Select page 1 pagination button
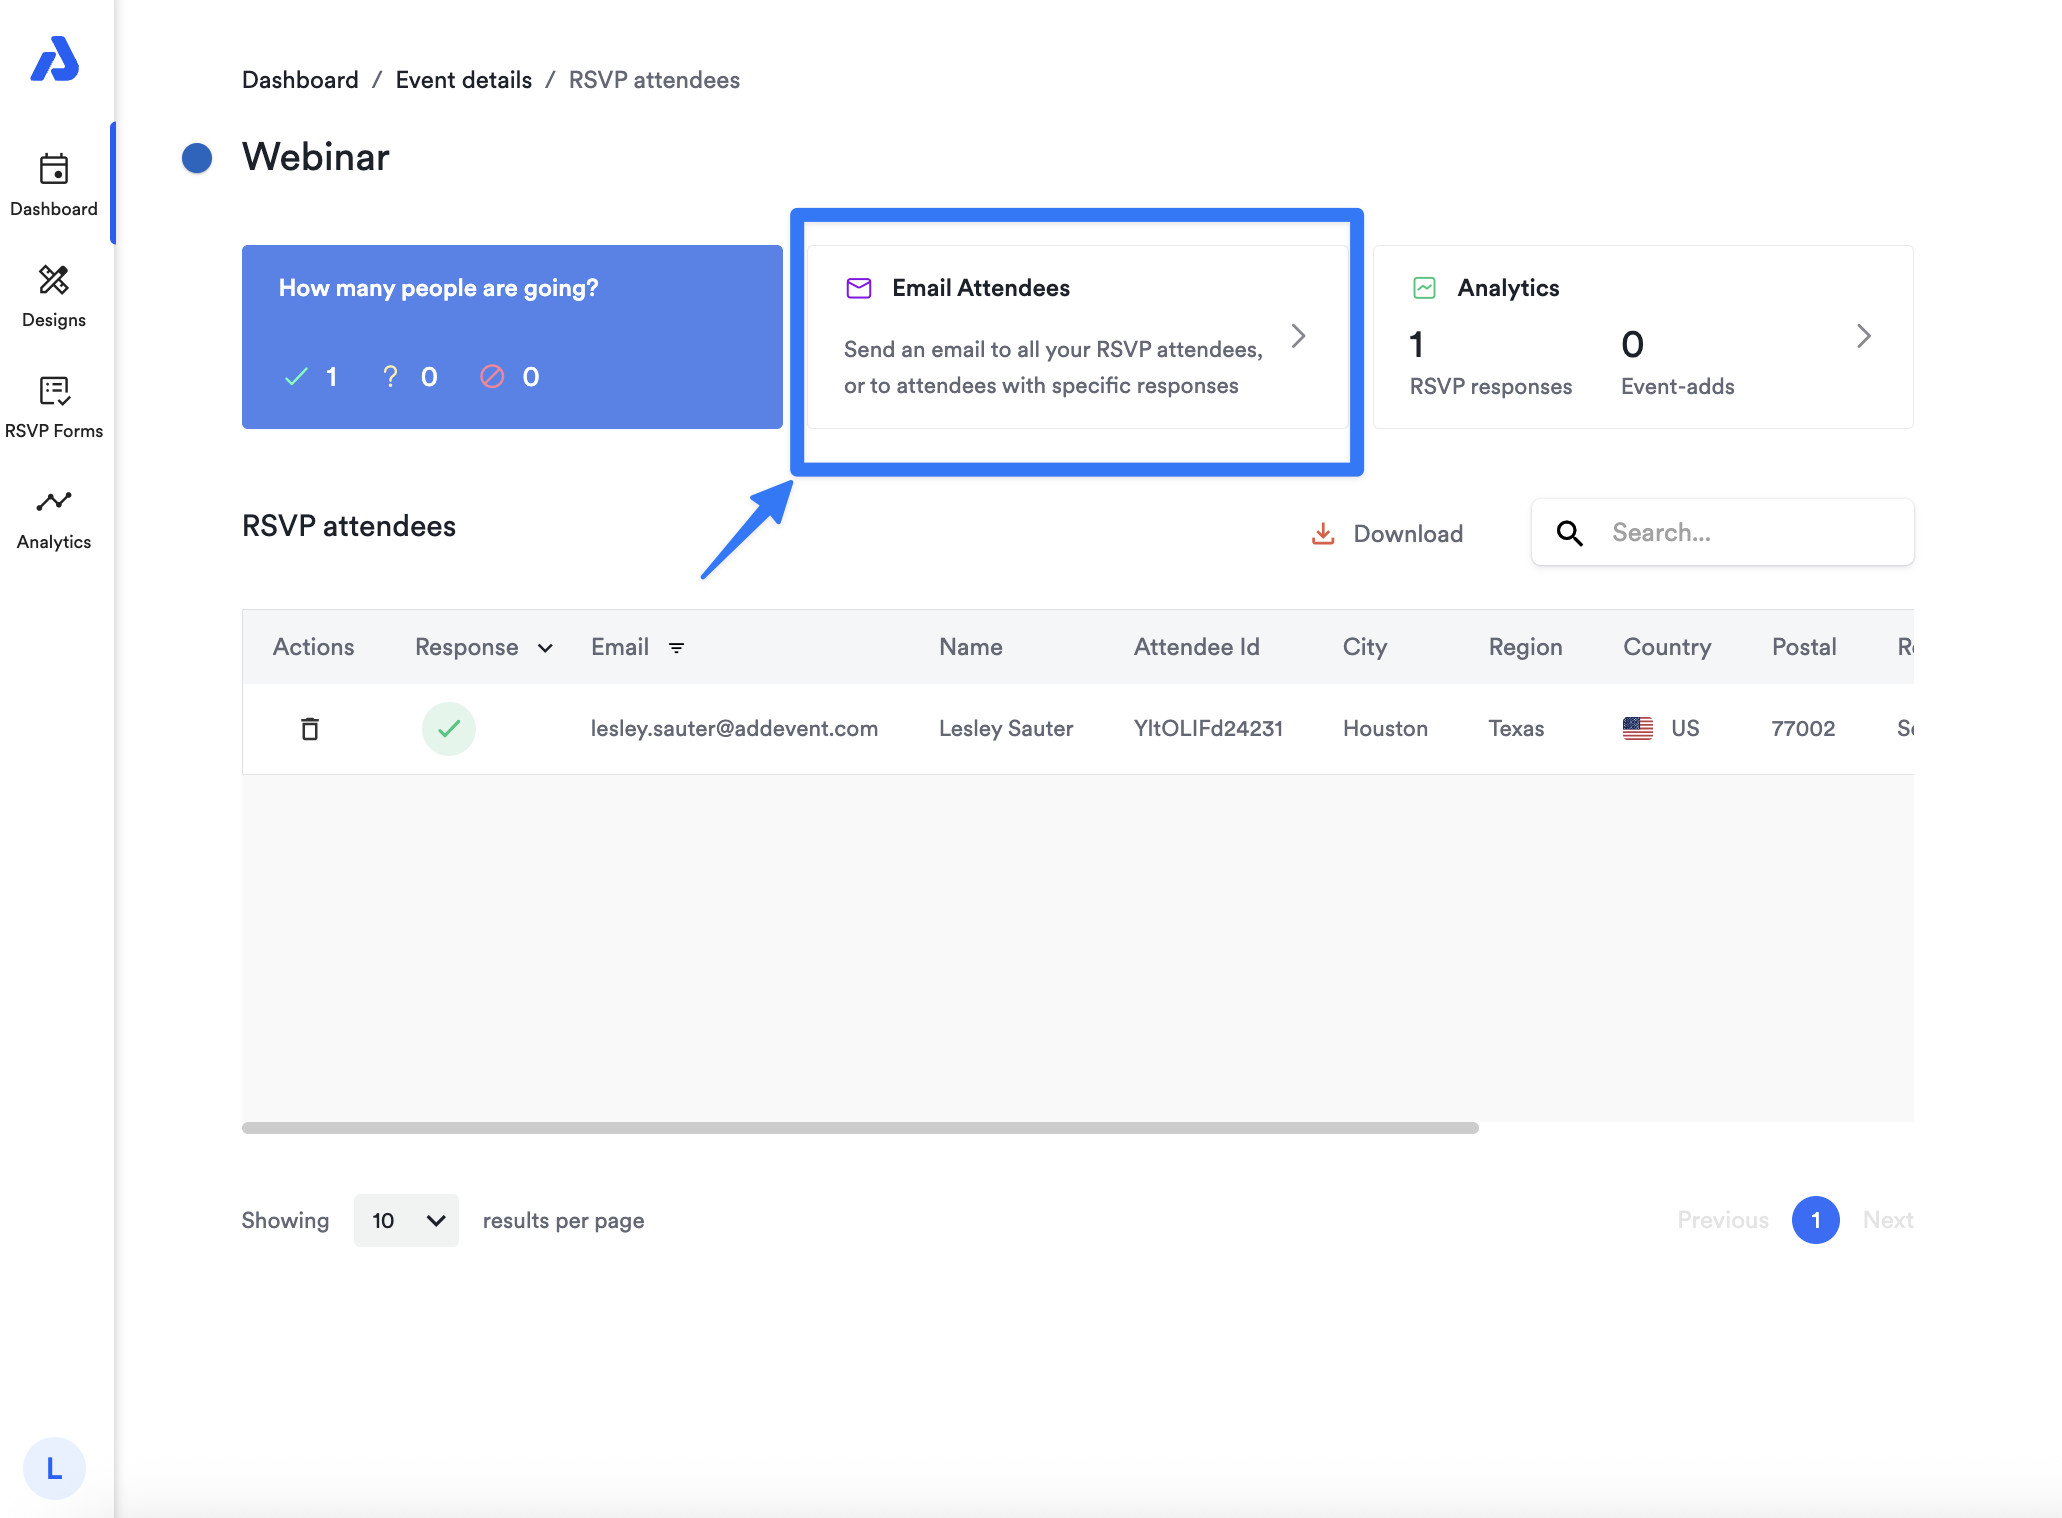 coord(1815,1220)
